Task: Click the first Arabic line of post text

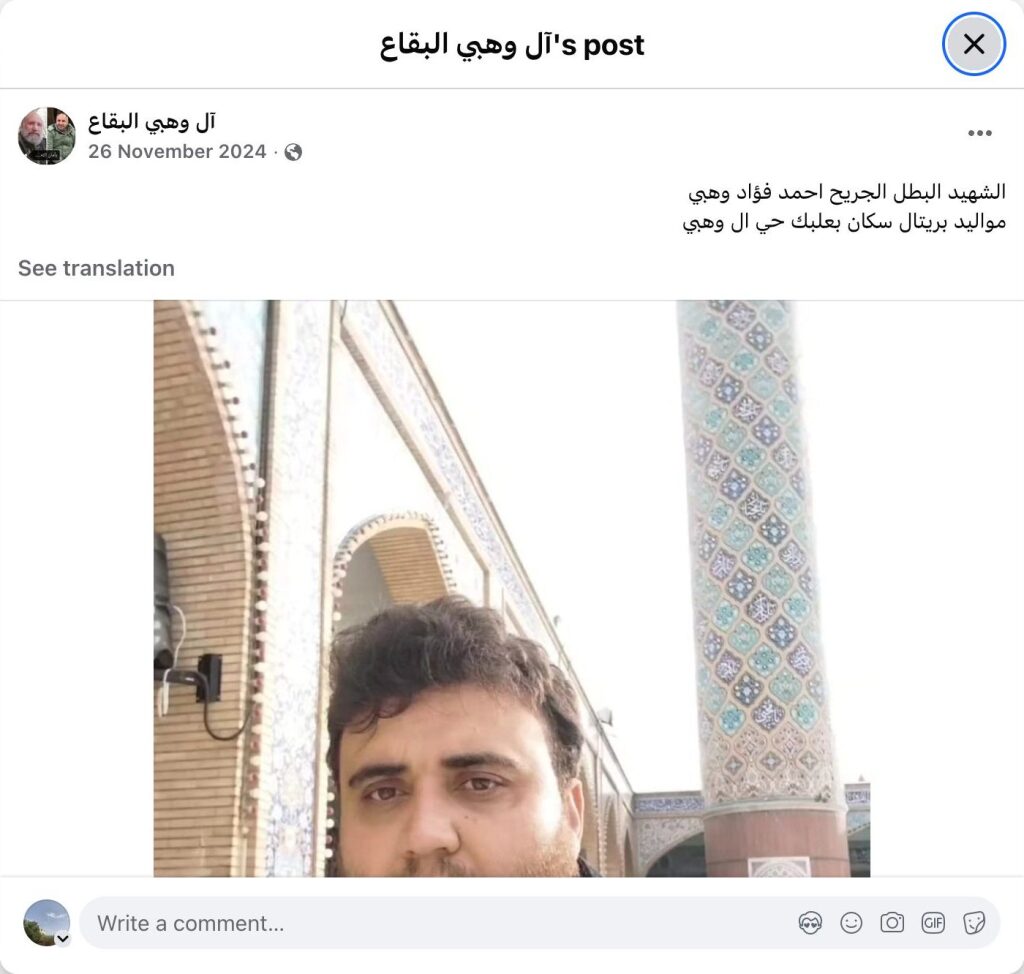Action: click(x=847, y=192)
